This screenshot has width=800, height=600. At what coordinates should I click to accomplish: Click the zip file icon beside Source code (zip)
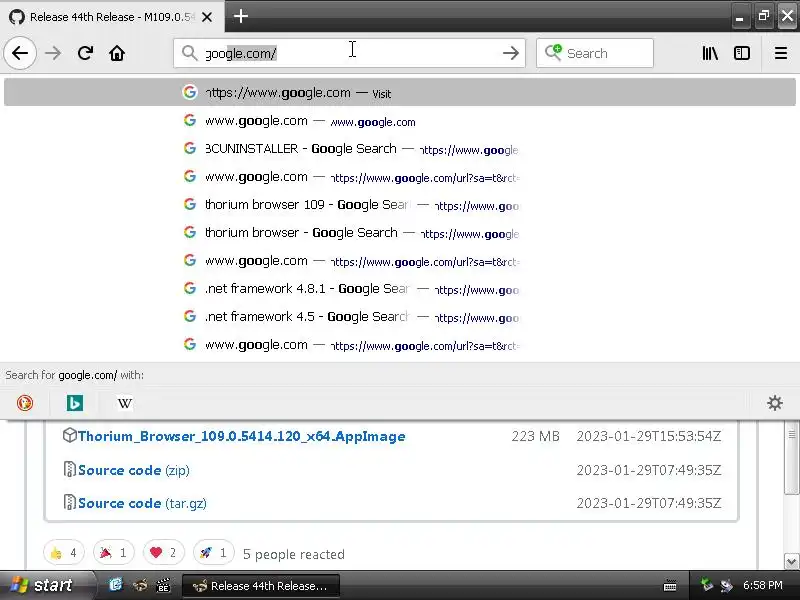(x=69, y=469)
